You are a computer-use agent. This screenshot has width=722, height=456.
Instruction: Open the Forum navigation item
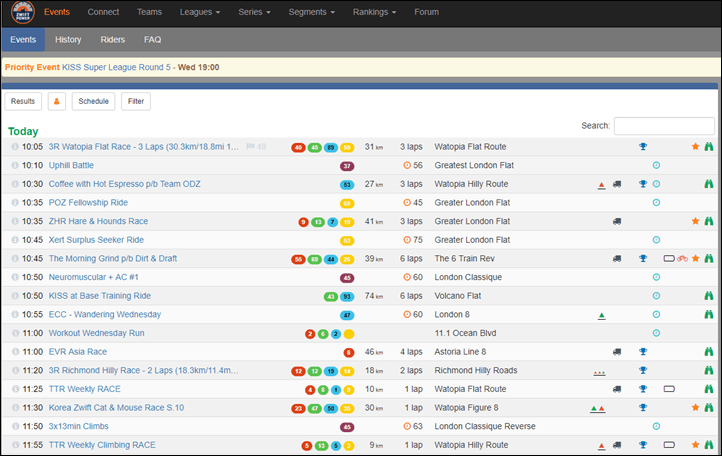(426, 12)
